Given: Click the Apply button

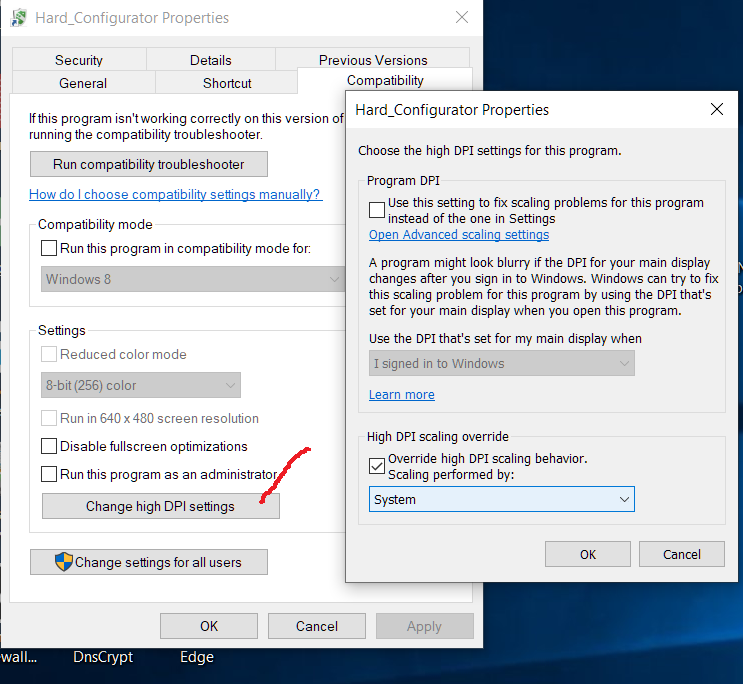Looking at the screenshot, I should [x=425, y=626].
